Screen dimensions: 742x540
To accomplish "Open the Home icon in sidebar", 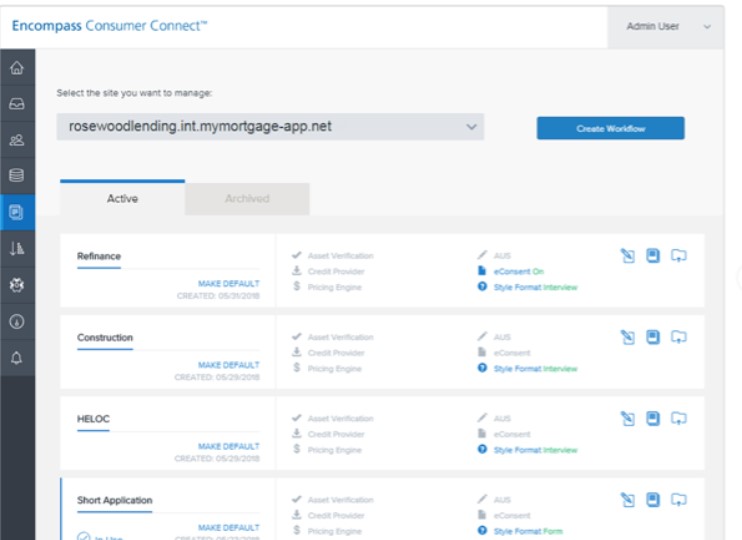I will click(x=17, y=68).
